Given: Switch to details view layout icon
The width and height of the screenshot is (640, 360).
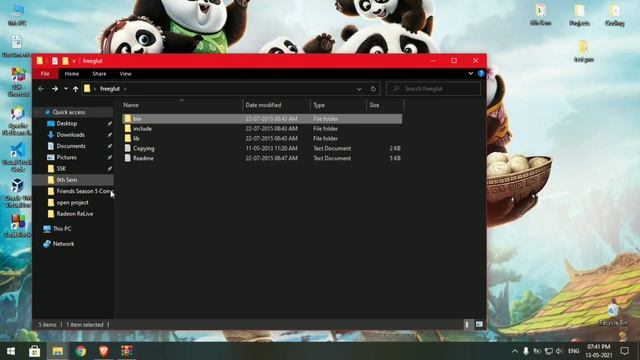Looking at the screenshot, I should coord(467,324).
